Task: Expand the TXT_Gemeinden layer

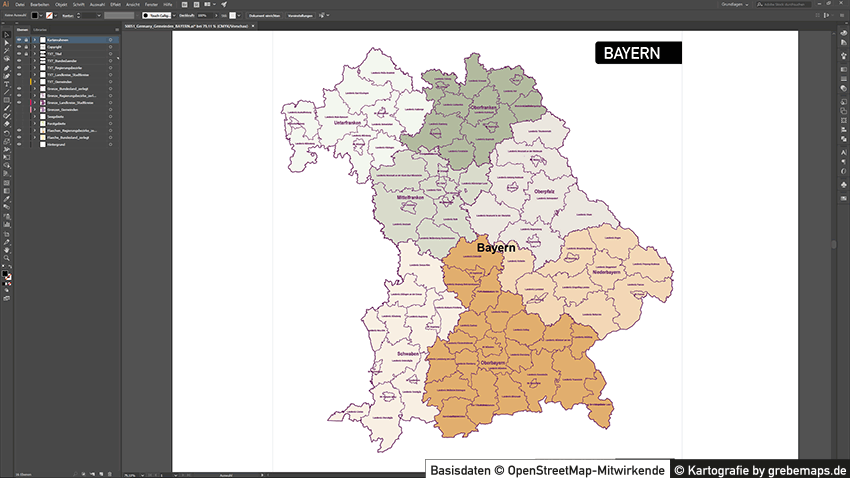Action: tap(34, 81)
